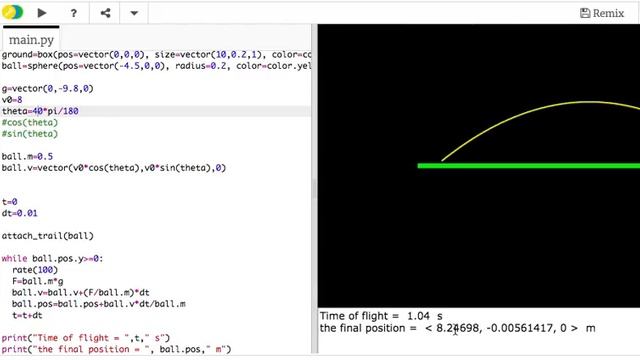Click the line 'ball.v=ball.v+(F/ball.m)*dt'
The height and width of the screenshot is (360, 640).
point(81,293)
